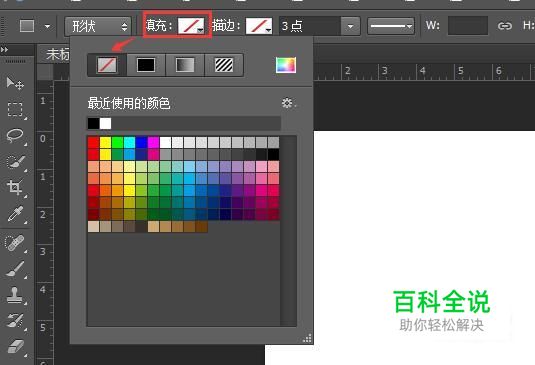Image resolution: width=535 pixels, height=365 pixels.
Task: Select the Move tool
Action: click(x=15, y=83)
